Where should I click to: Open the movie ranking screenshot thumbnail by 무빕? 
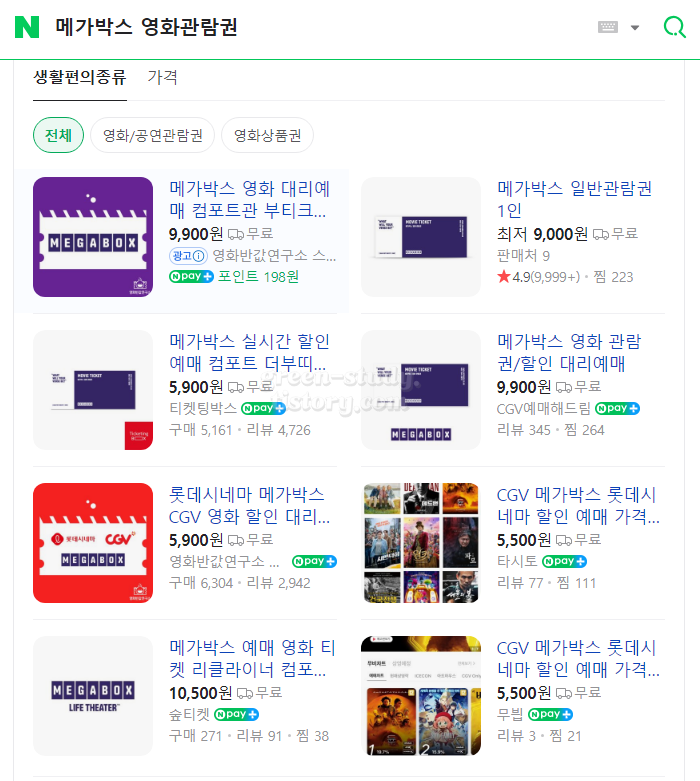click(420, 696)
